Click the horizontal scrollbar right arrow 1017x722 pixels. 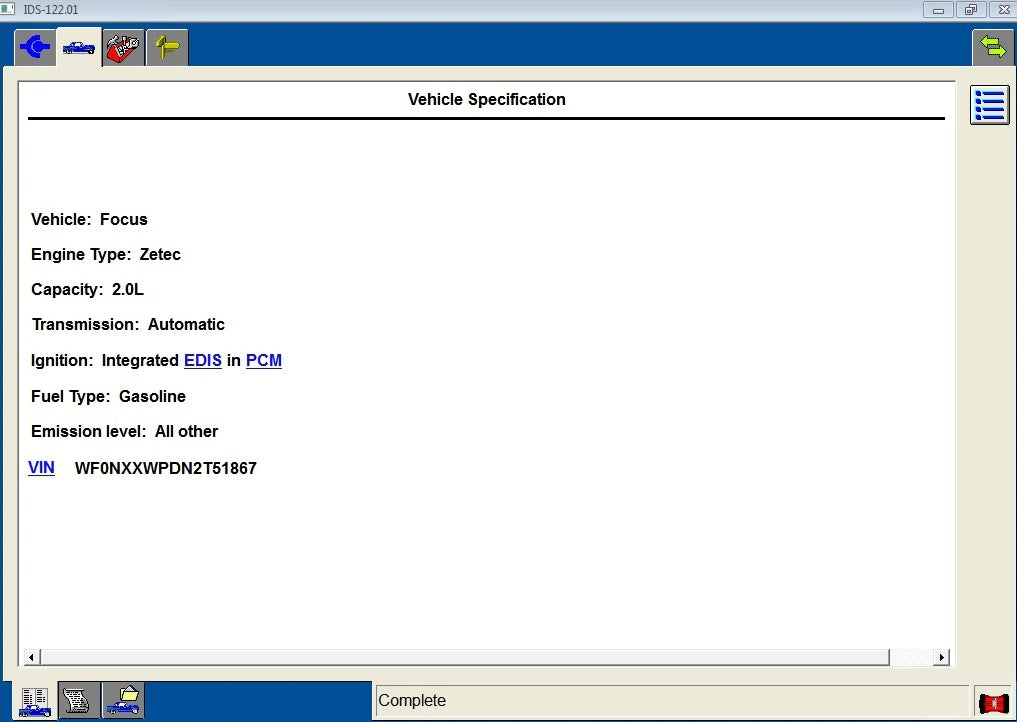(x=941, y=657)
